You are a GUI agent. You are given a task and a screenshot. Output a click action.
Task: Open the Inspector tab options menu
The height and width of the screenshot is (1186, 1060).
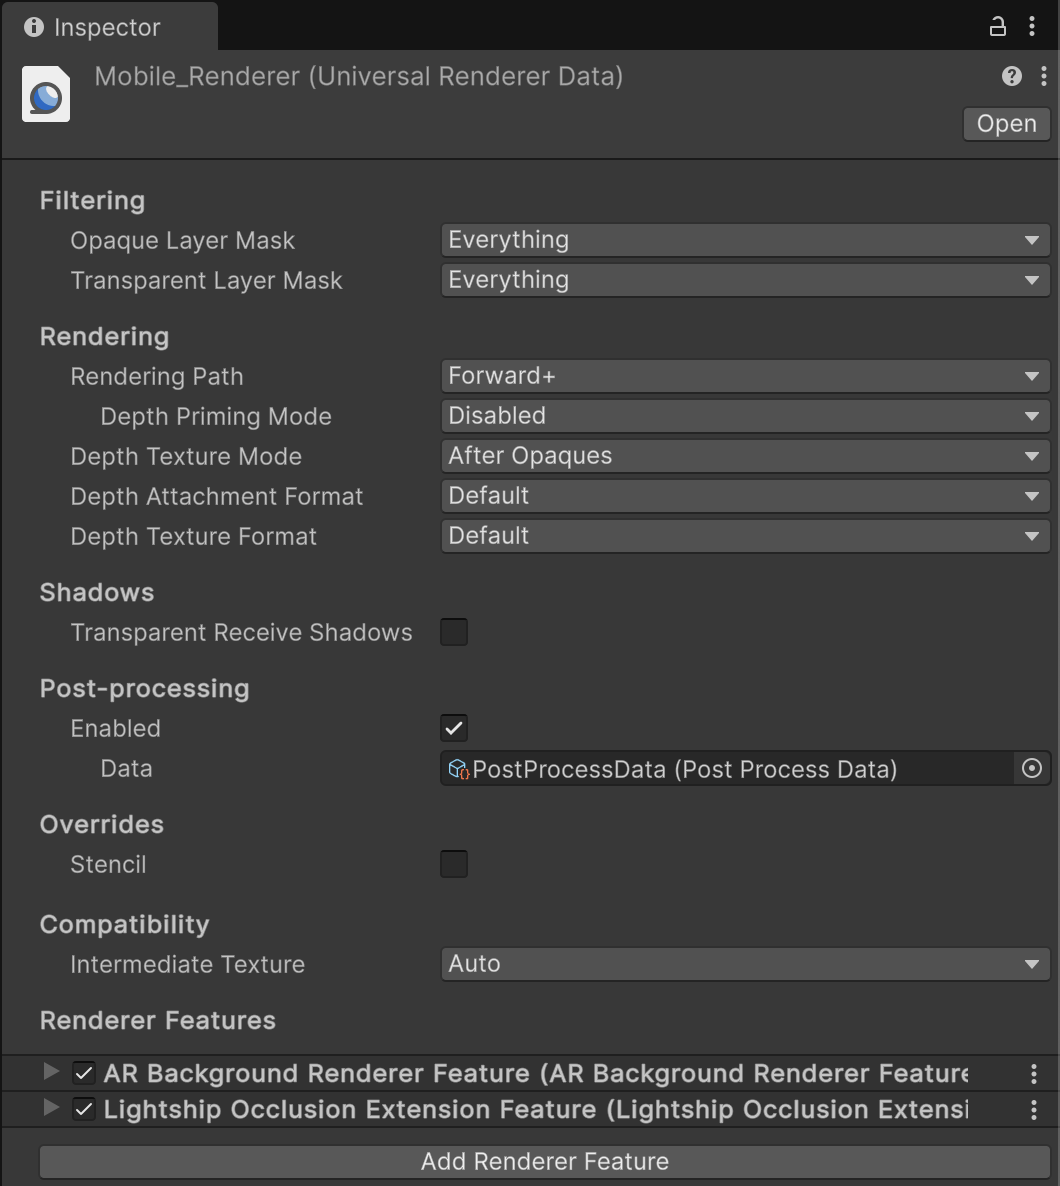click(1032, 27)
